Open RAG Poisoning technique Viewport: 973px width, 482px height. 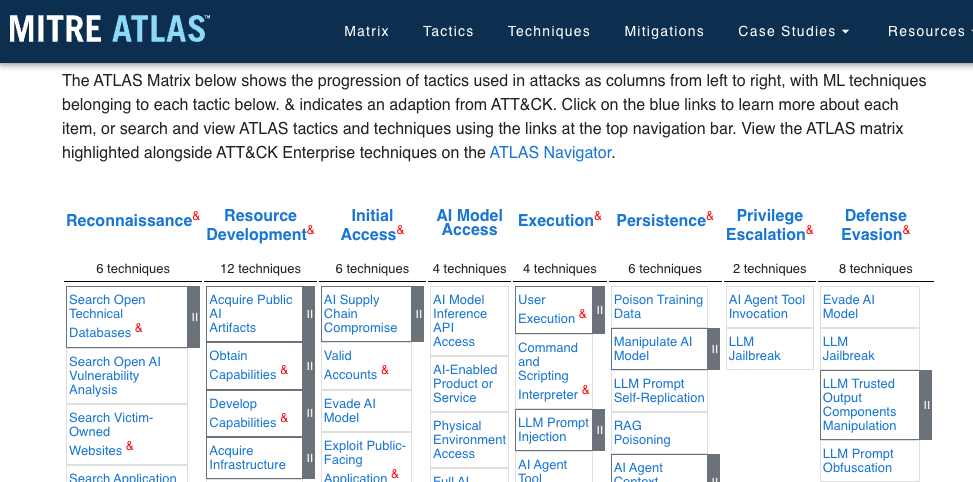coord(642,432)
